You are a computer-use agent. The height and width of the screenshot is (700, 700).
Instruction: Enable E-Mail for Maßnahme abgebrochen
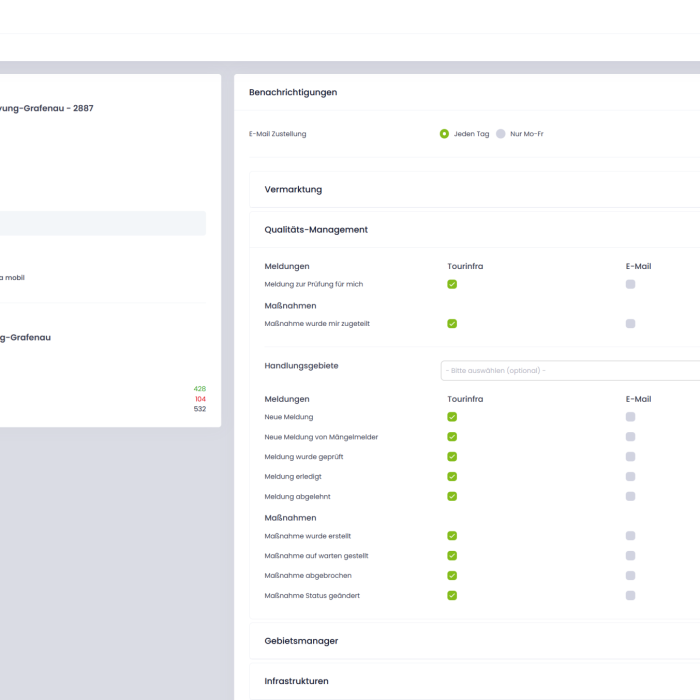pyautogui.click(x=630, y=576)
